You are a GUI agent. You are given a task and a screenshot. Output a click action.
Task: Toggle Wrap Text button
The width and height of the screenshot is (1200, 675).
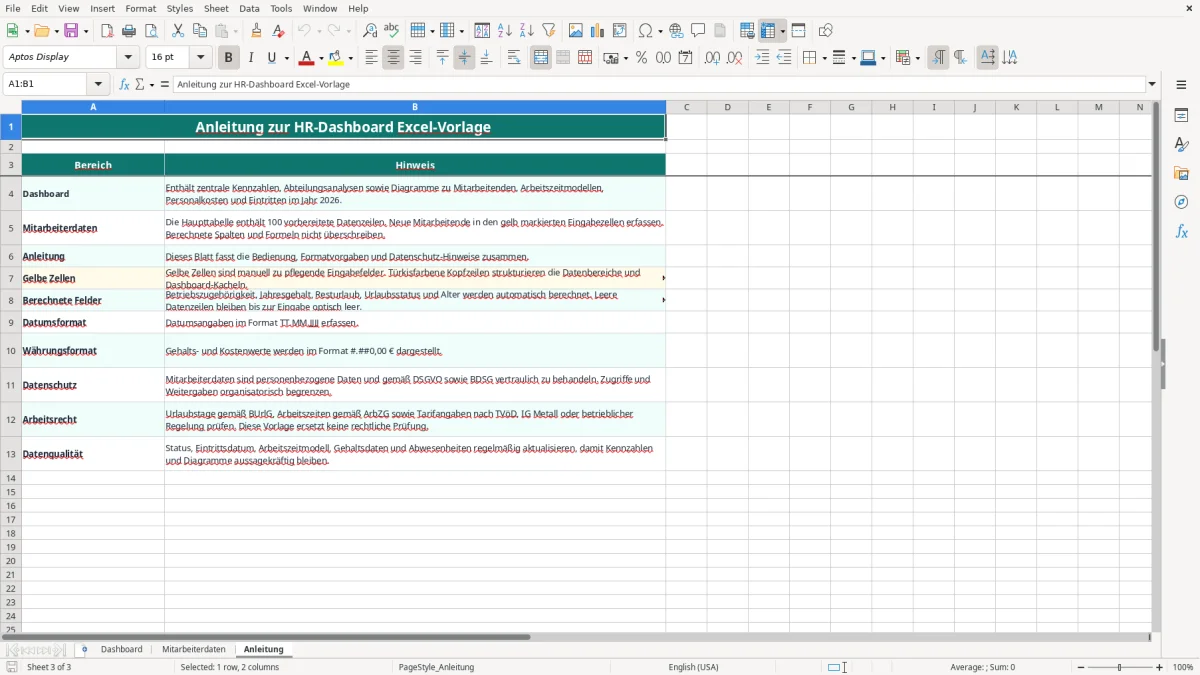(514, 58)
